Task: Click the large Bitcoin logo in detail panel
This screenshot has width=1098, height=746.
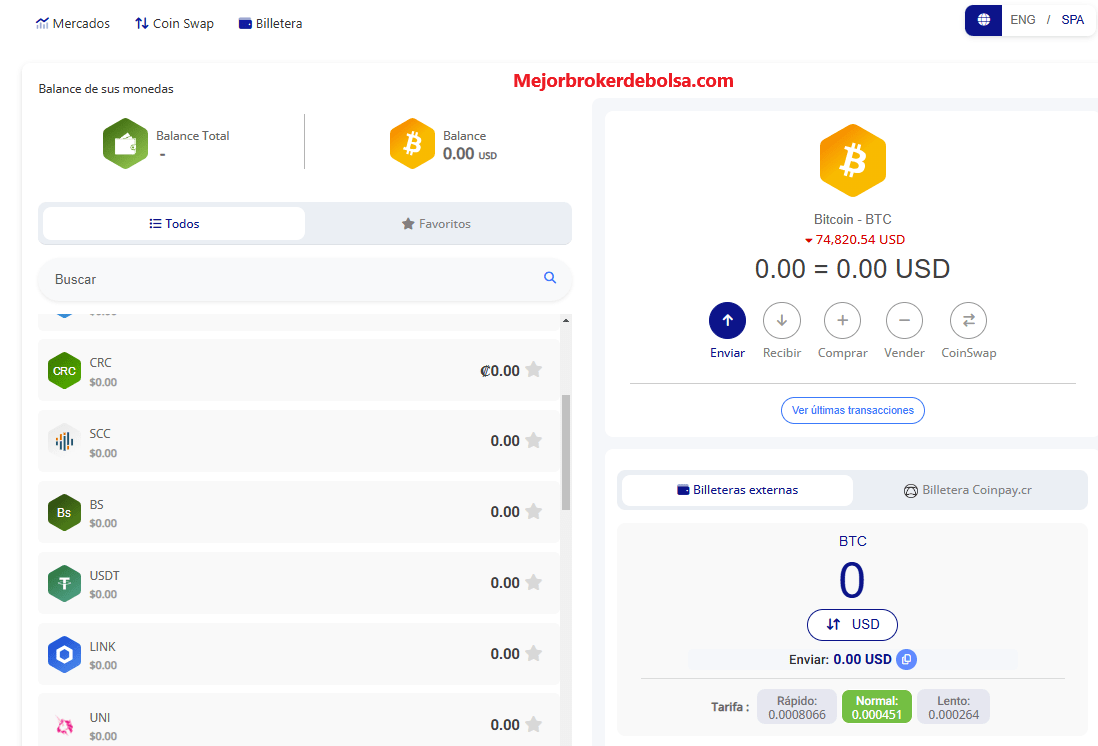Action: [x=852, y=160]
